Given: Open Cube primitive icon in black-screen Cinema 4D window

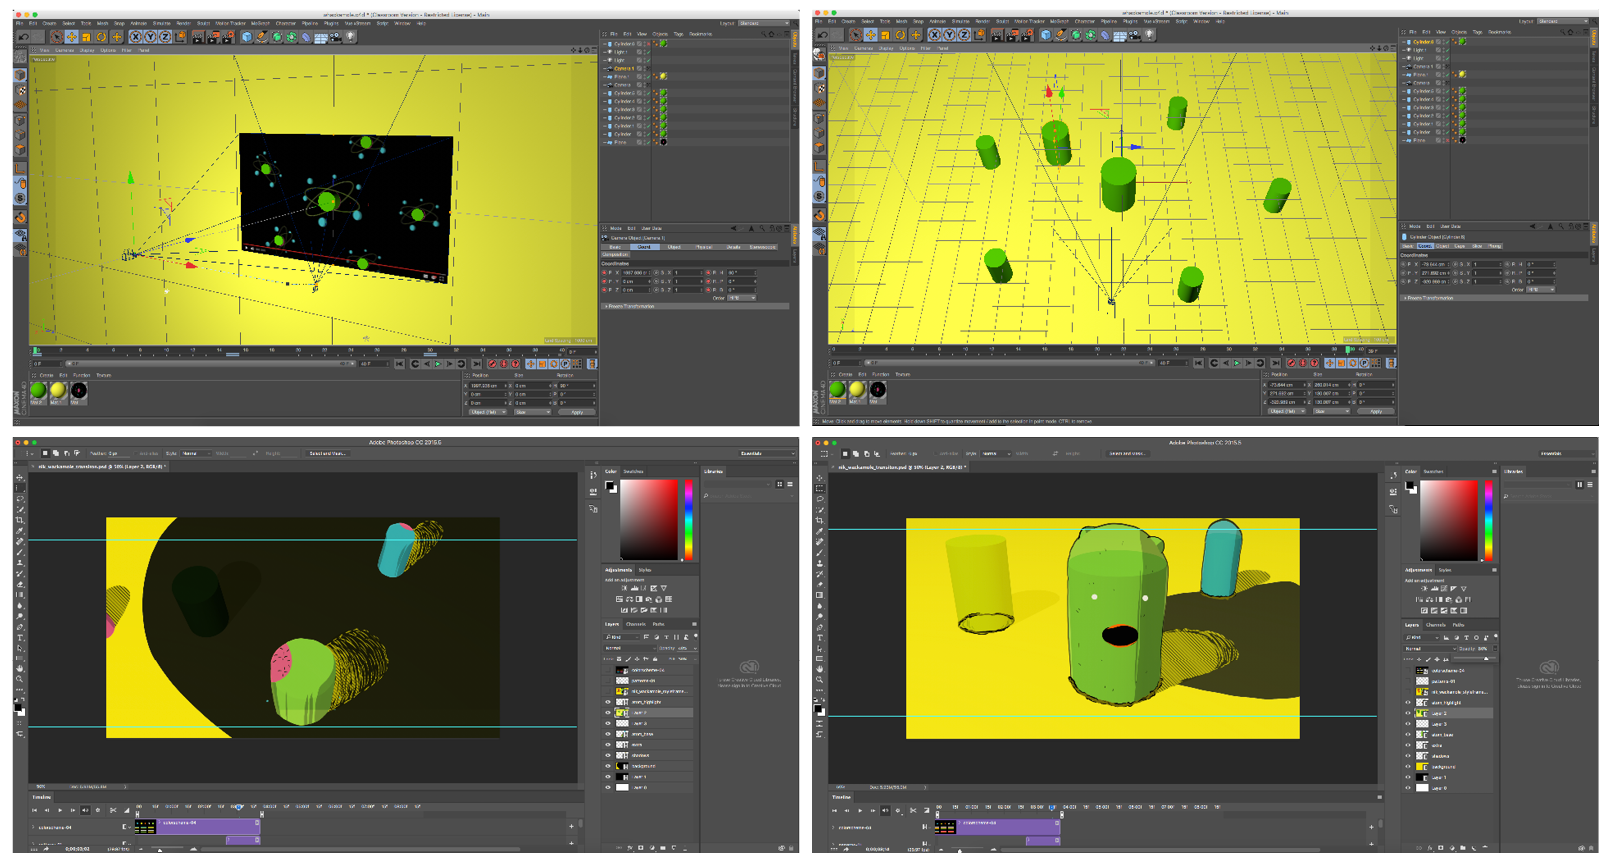Looking at the screenshot, I should tap(246, 37).
